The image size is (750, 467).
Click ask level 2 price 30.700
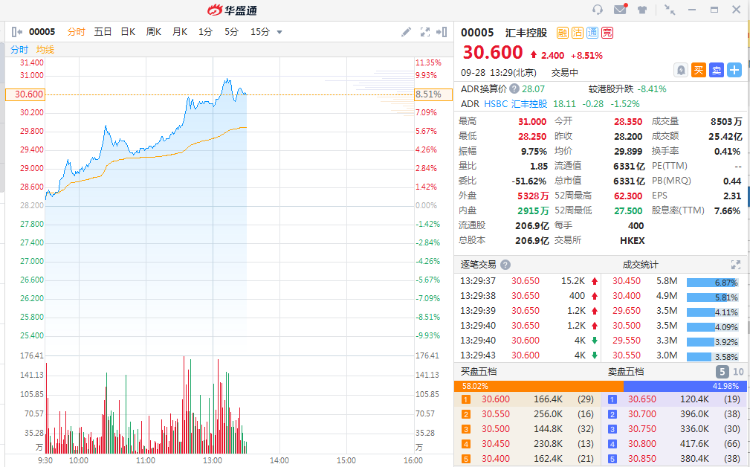642,414
